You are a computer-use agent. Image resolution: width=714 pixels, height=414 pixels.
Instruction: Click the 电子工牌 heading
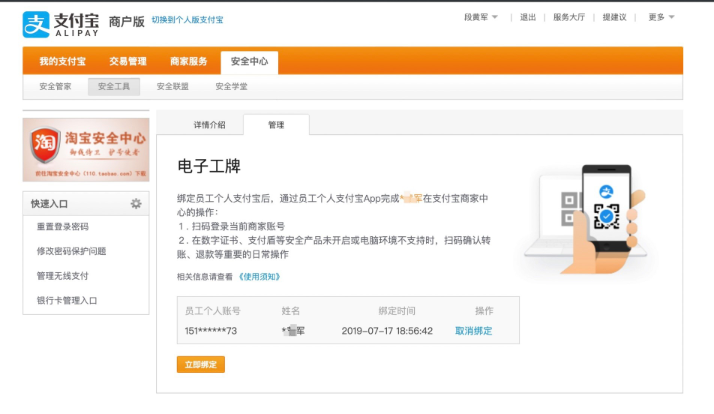(209, 166)
